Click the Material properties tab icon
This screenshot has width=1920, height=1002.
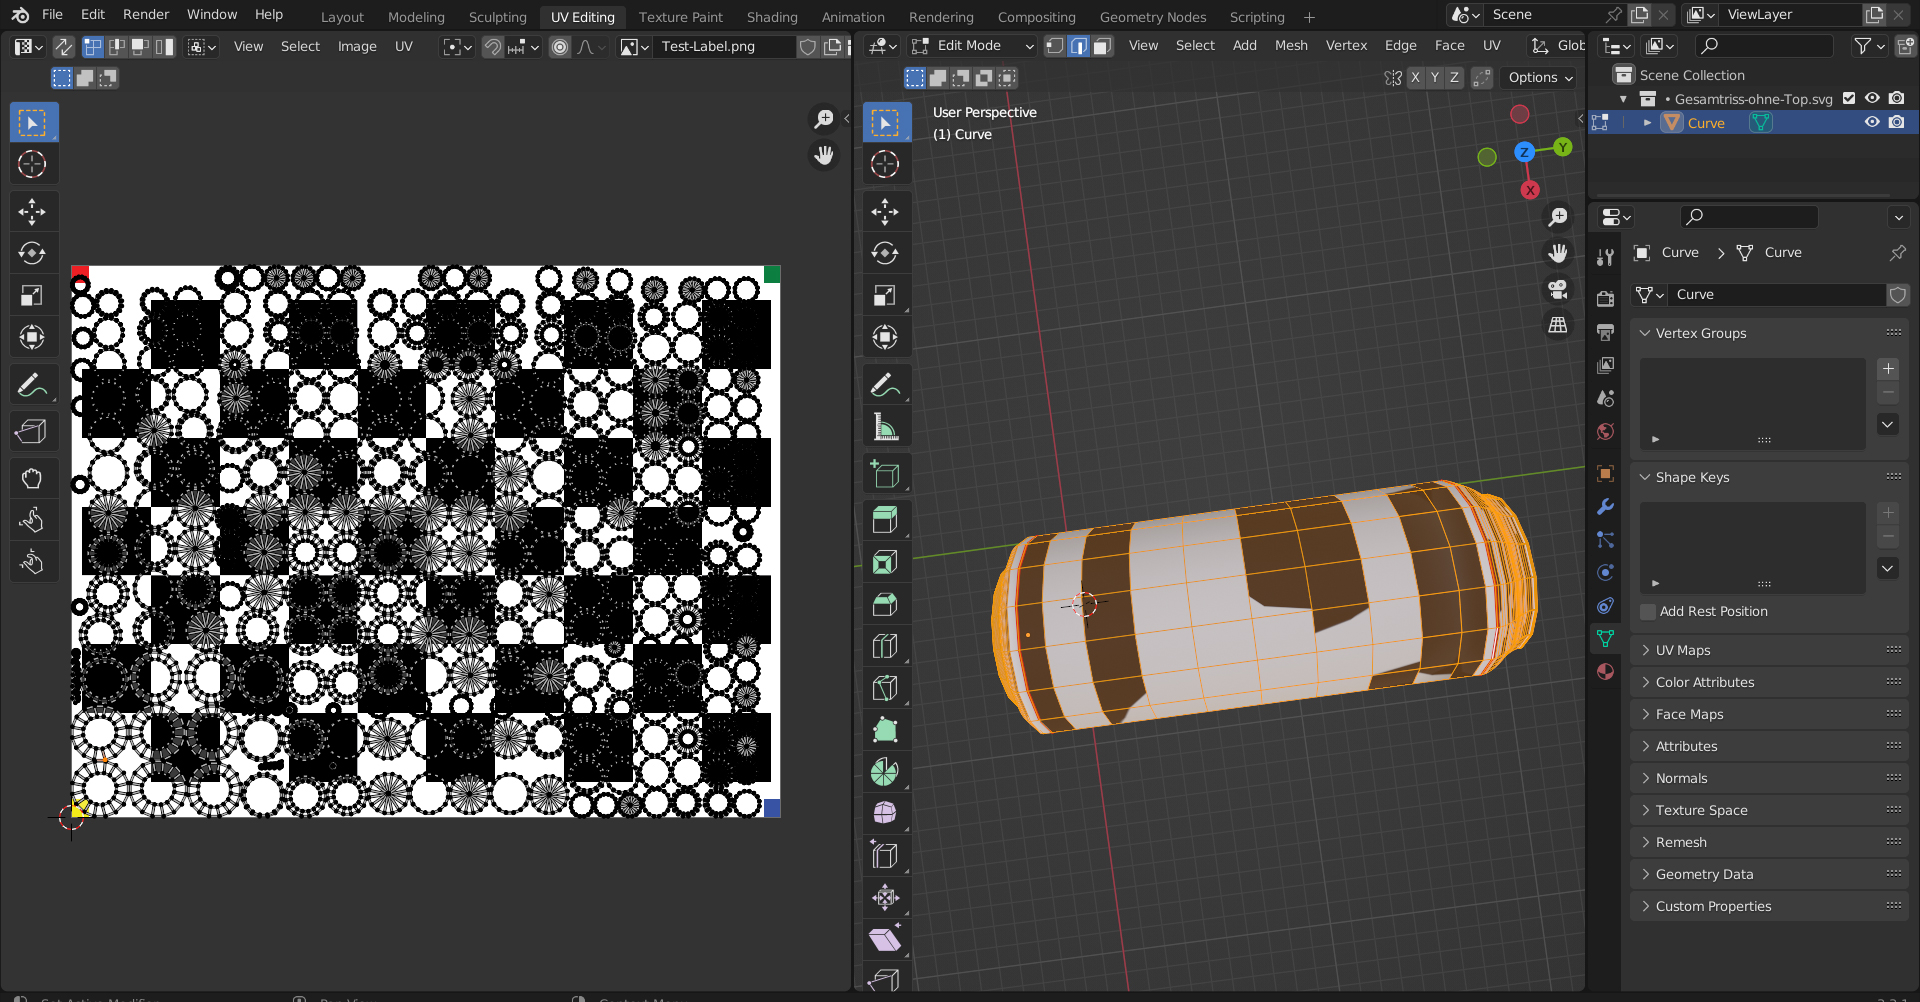click(1605, 671)
